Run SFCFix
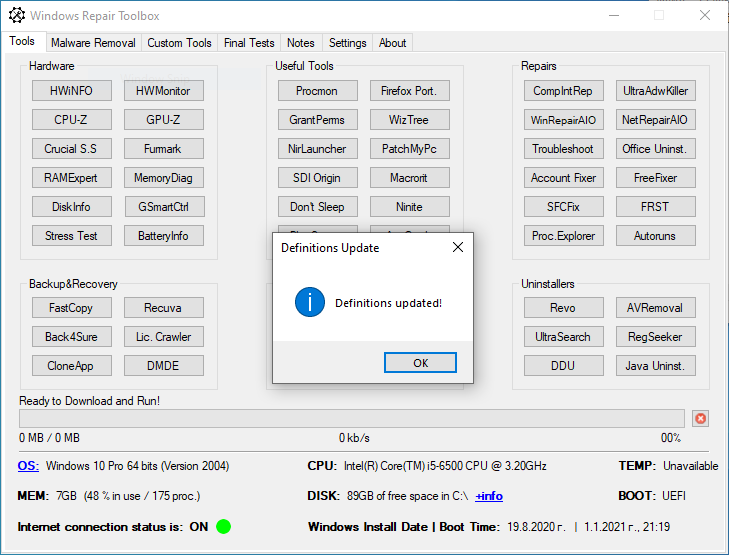Image resolution: width=729 pixels, height=555 pixels. 563,206
